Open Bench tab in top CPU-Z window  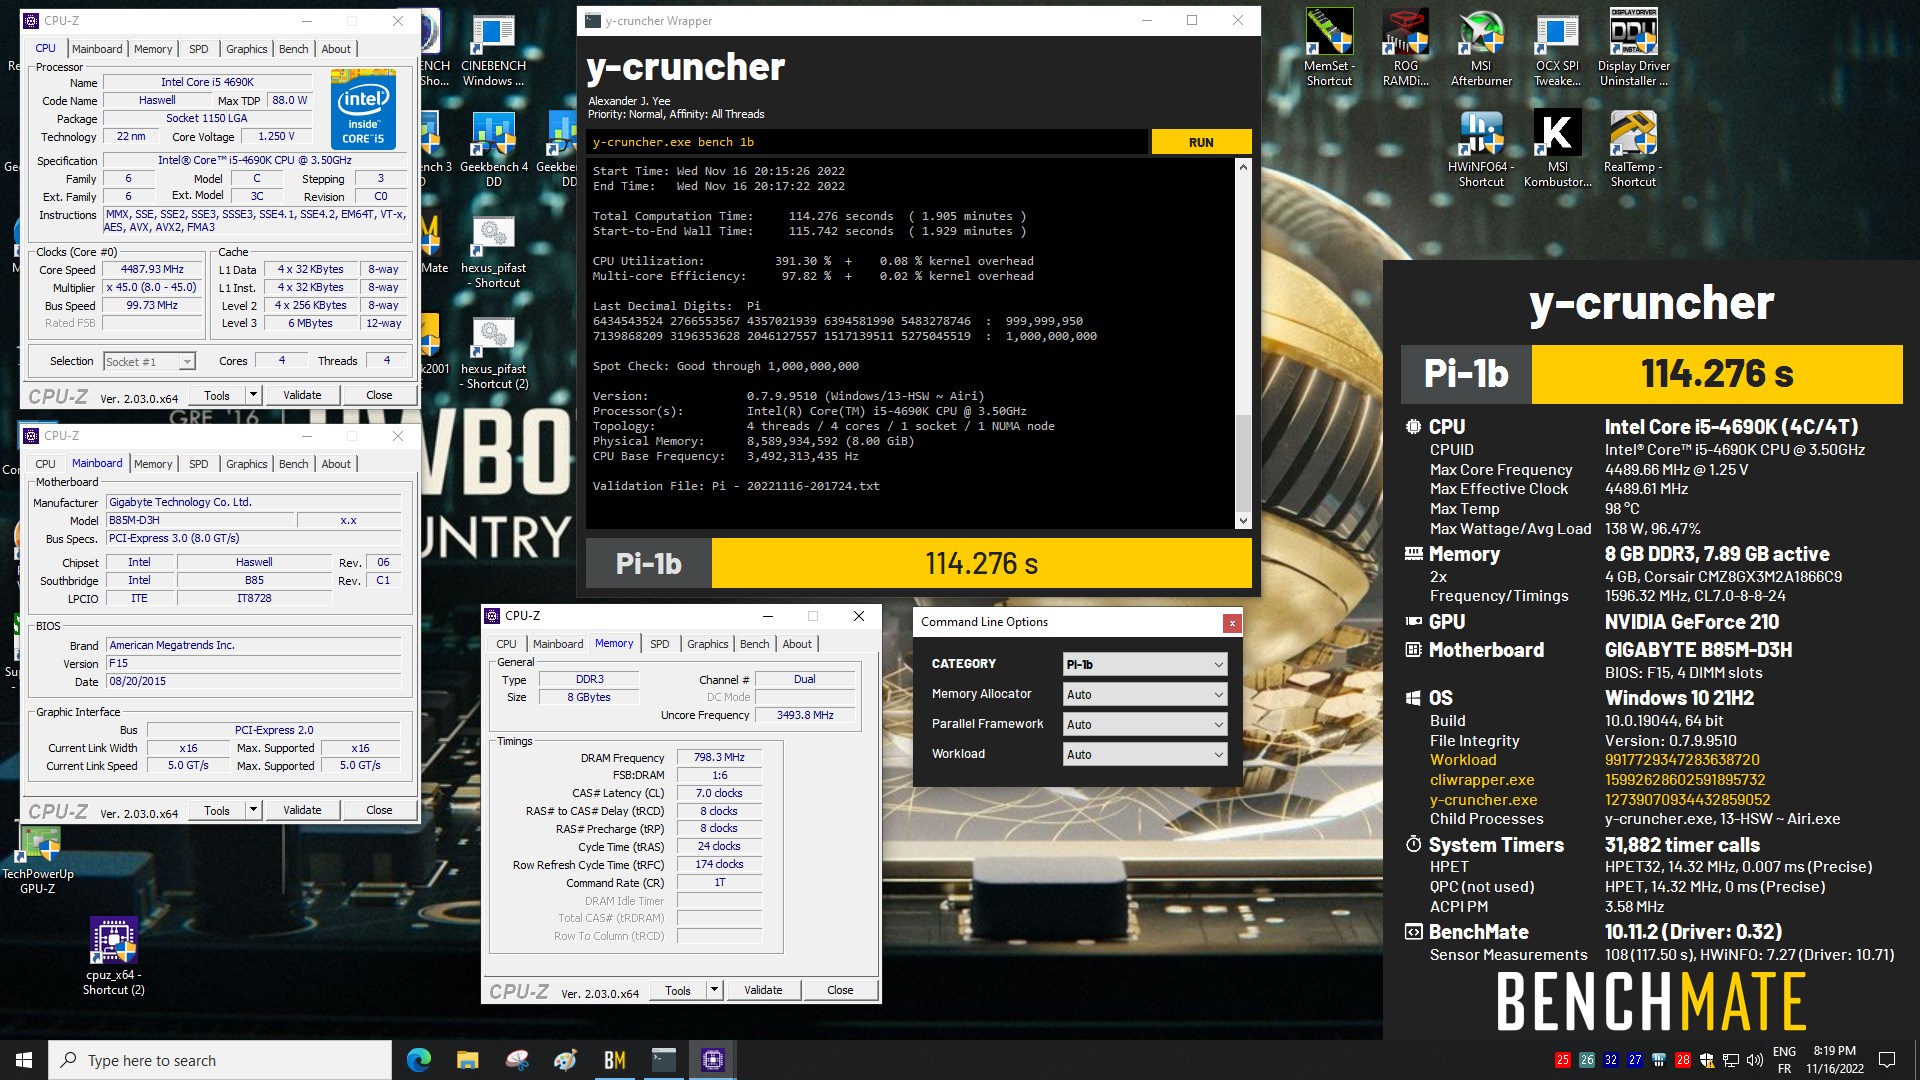coord(293,49)
